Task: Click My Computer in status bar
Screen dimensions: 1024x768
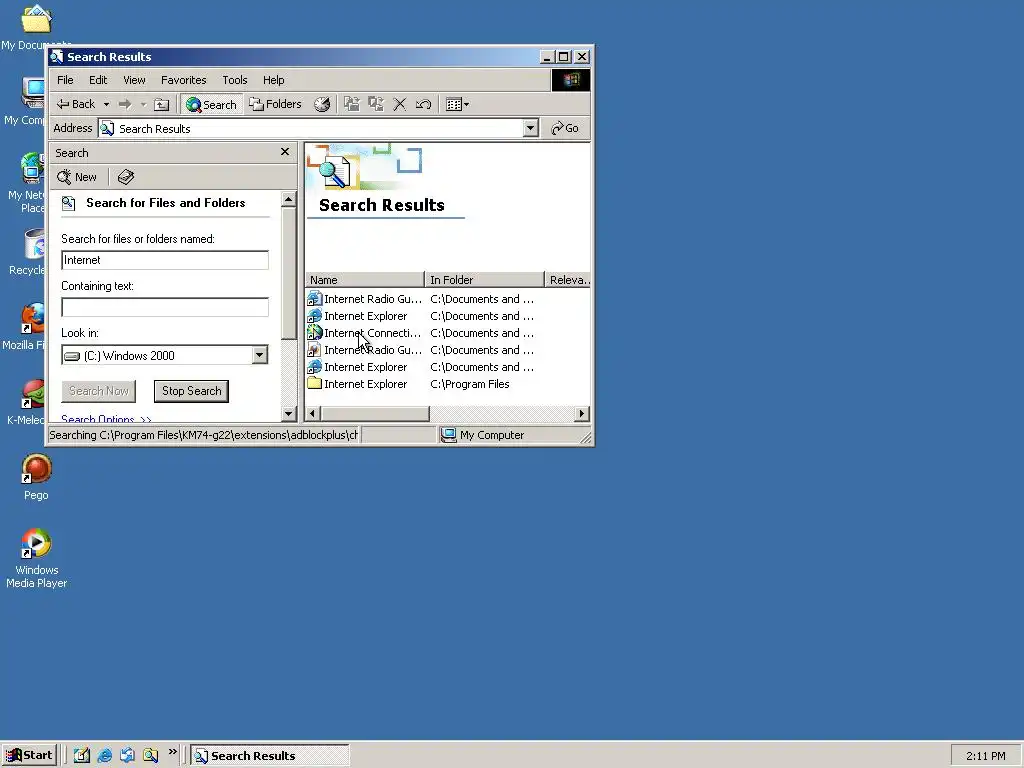Action: point(483,435)
